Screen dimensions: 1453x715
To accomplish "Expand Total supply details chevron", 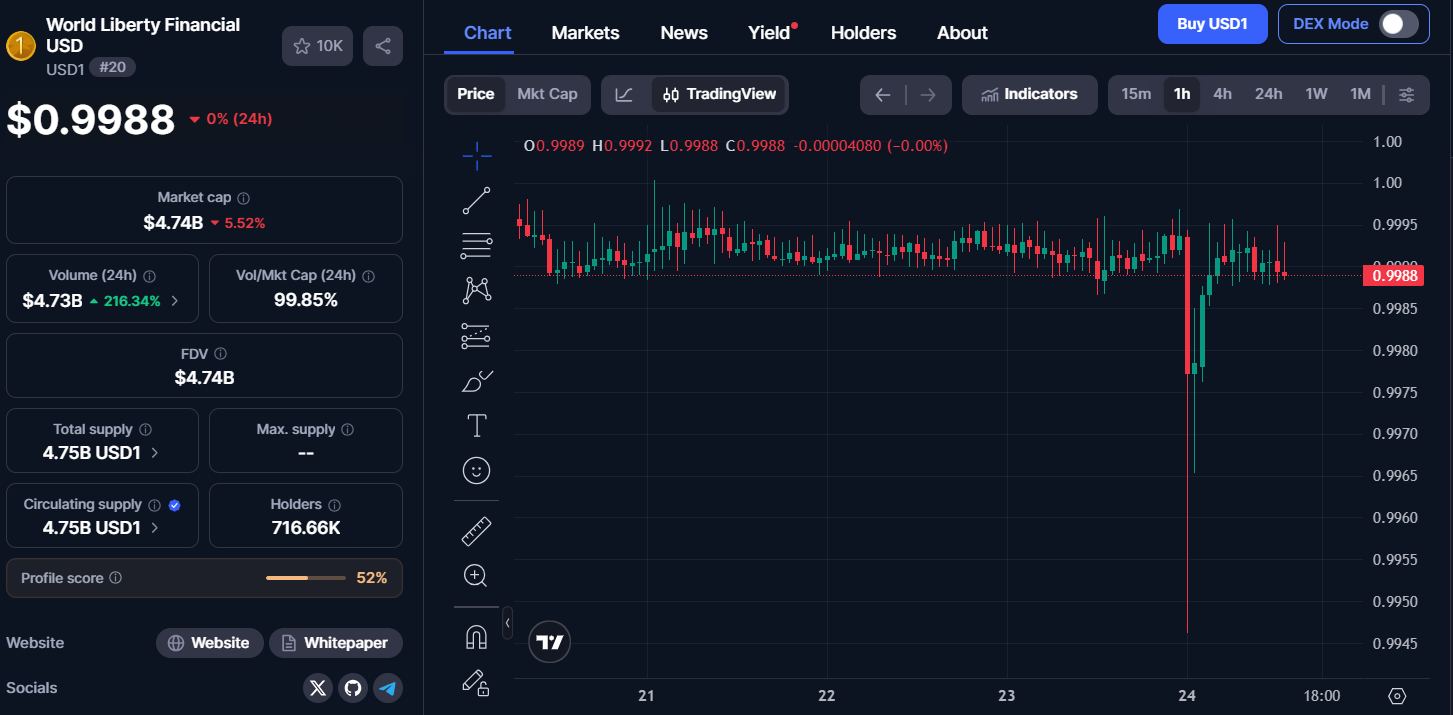I will pos(154,452).
